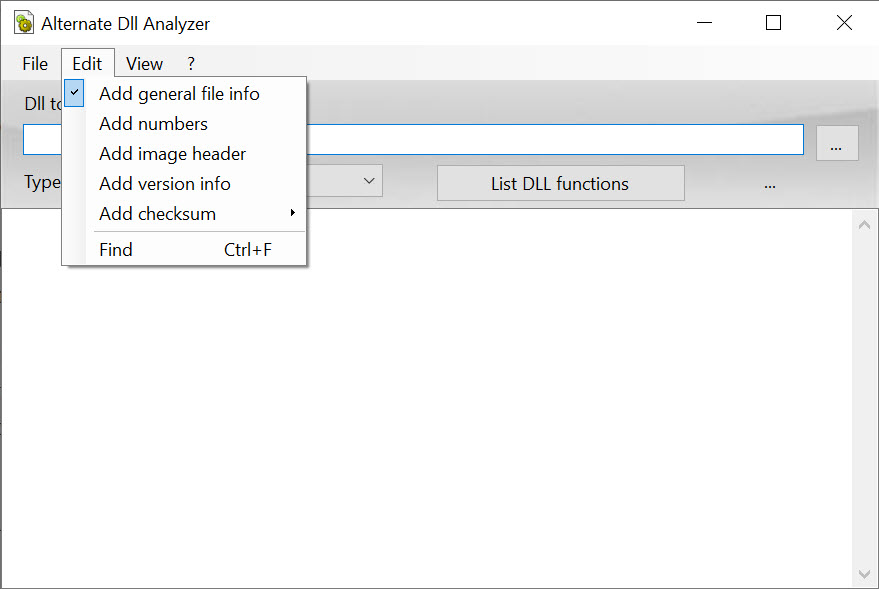879x589 pixels.
Task: Click the scrollbar down arrow
Action: [864, 574]
